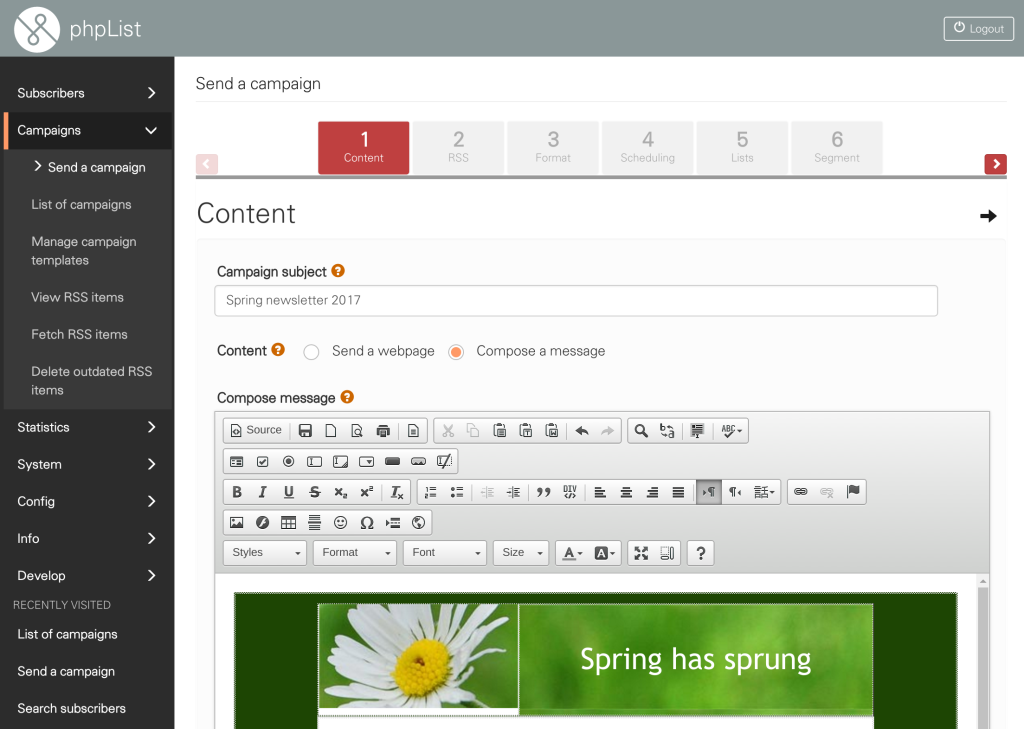Select the 'Send a webpage' radio button
The width and height of the screenshot is (1024, 729).
(311, 352)
